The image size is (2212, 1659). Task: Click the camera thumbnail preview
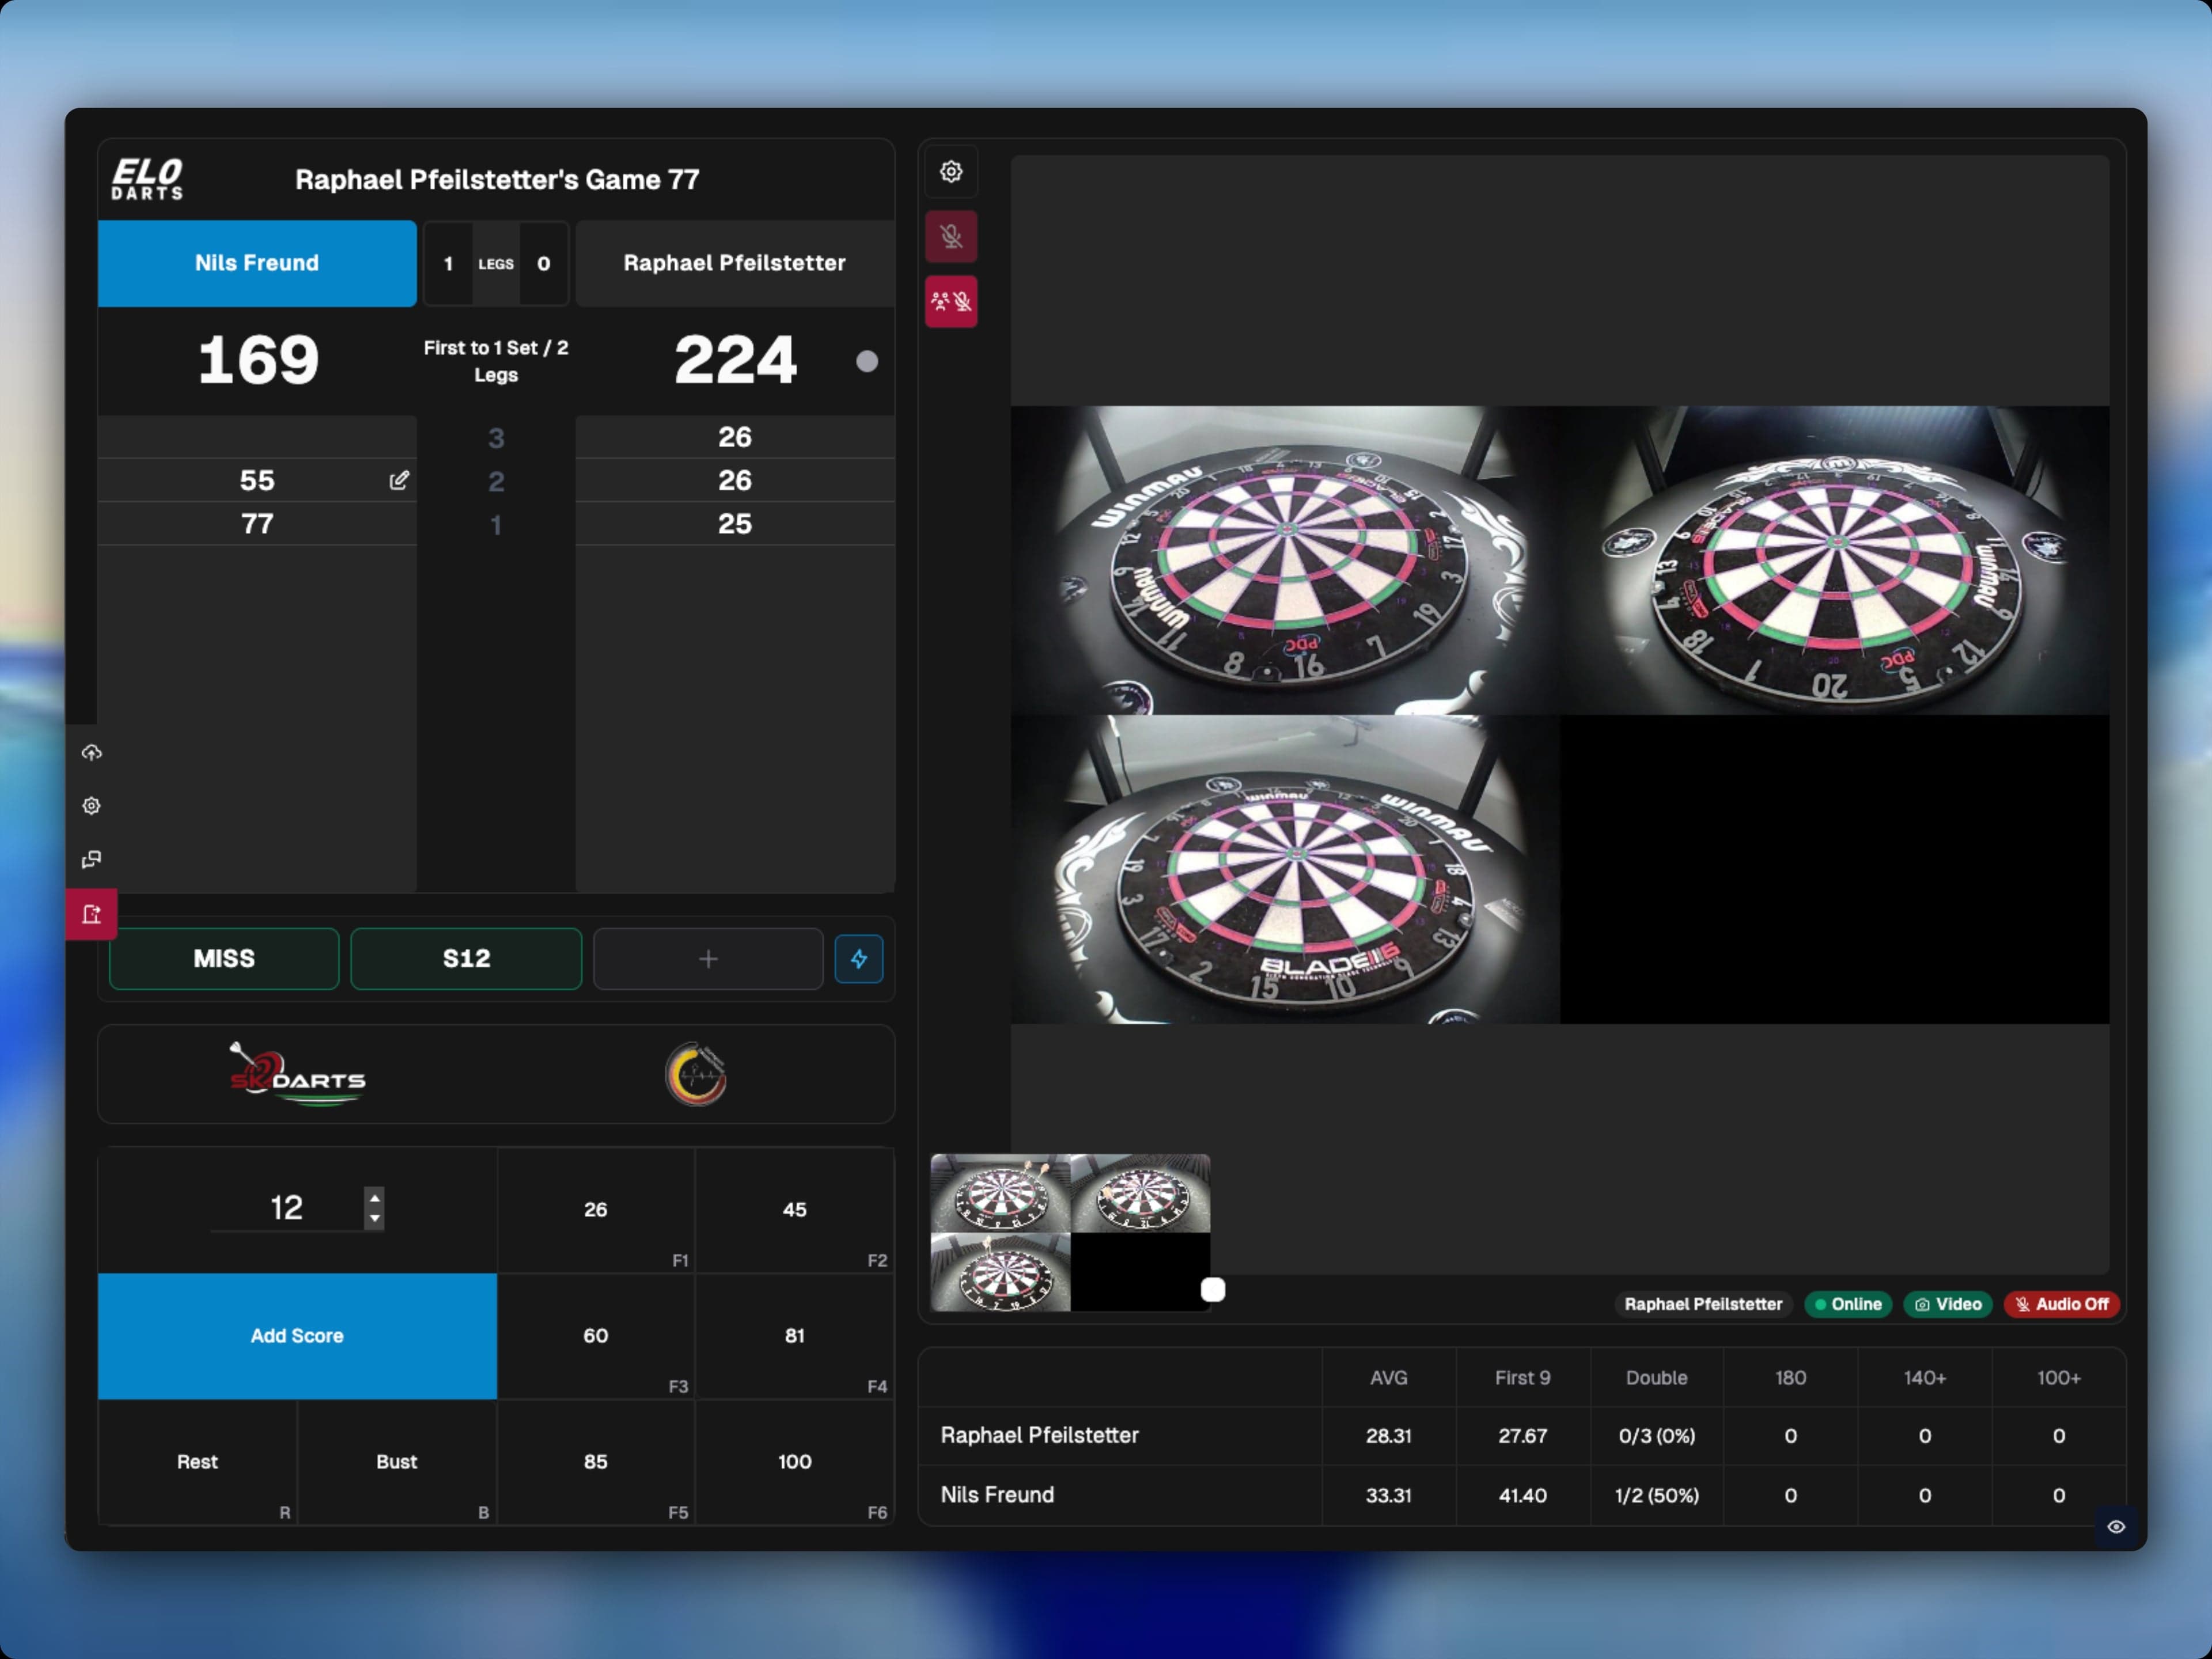point(1069,1232)
